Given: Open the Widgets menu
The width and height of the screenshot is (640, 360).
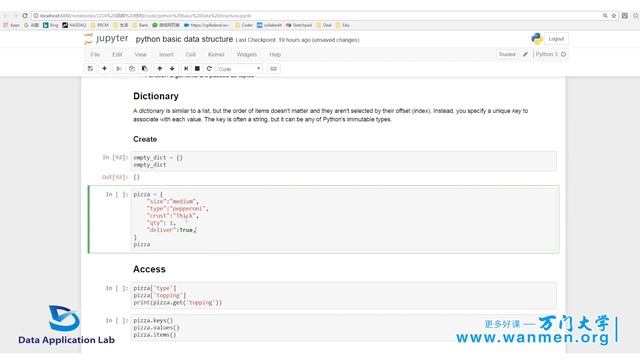Looking at the screenshot, I should 247,54.
